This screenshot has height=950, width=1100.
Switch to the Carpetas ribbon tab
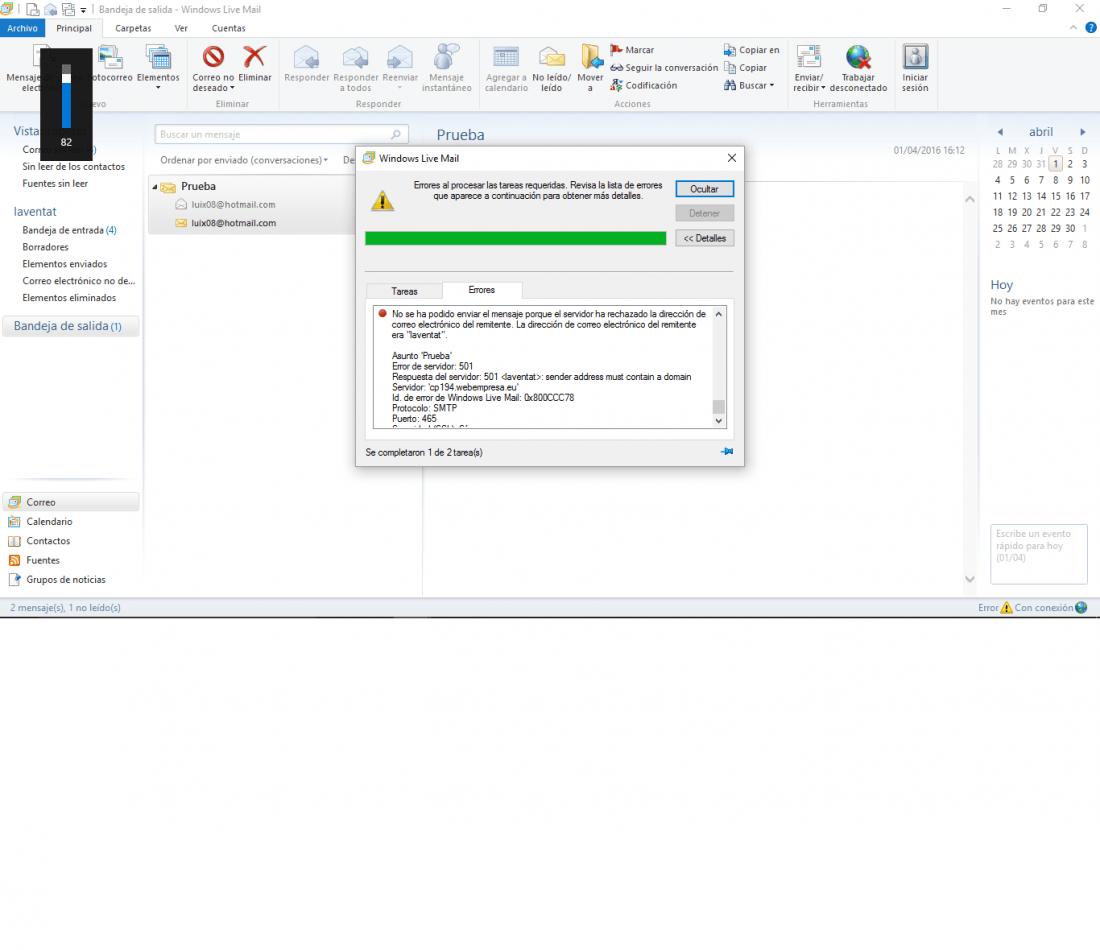pos(133,28)
